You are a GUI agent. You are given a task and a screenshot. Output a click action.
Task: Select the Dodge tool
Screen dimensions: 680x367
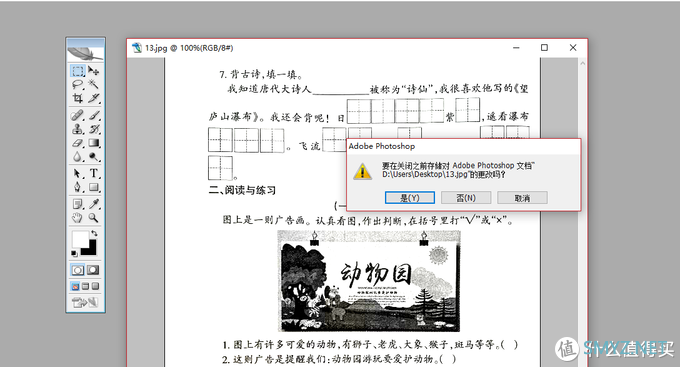[x=94, y=157]
